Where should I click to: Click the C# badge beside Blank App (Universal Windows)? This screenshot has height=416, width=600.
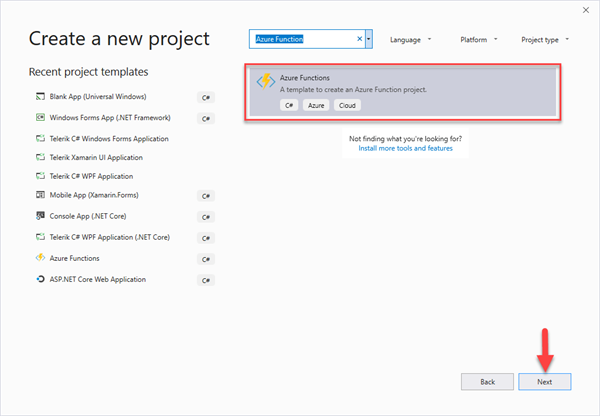[x=206, y=98]
